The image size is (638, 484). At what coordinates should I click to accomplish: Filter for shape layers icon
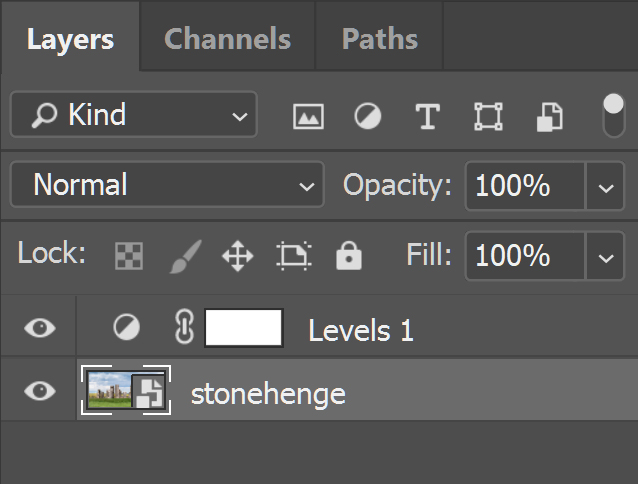[x=488, y=117]
